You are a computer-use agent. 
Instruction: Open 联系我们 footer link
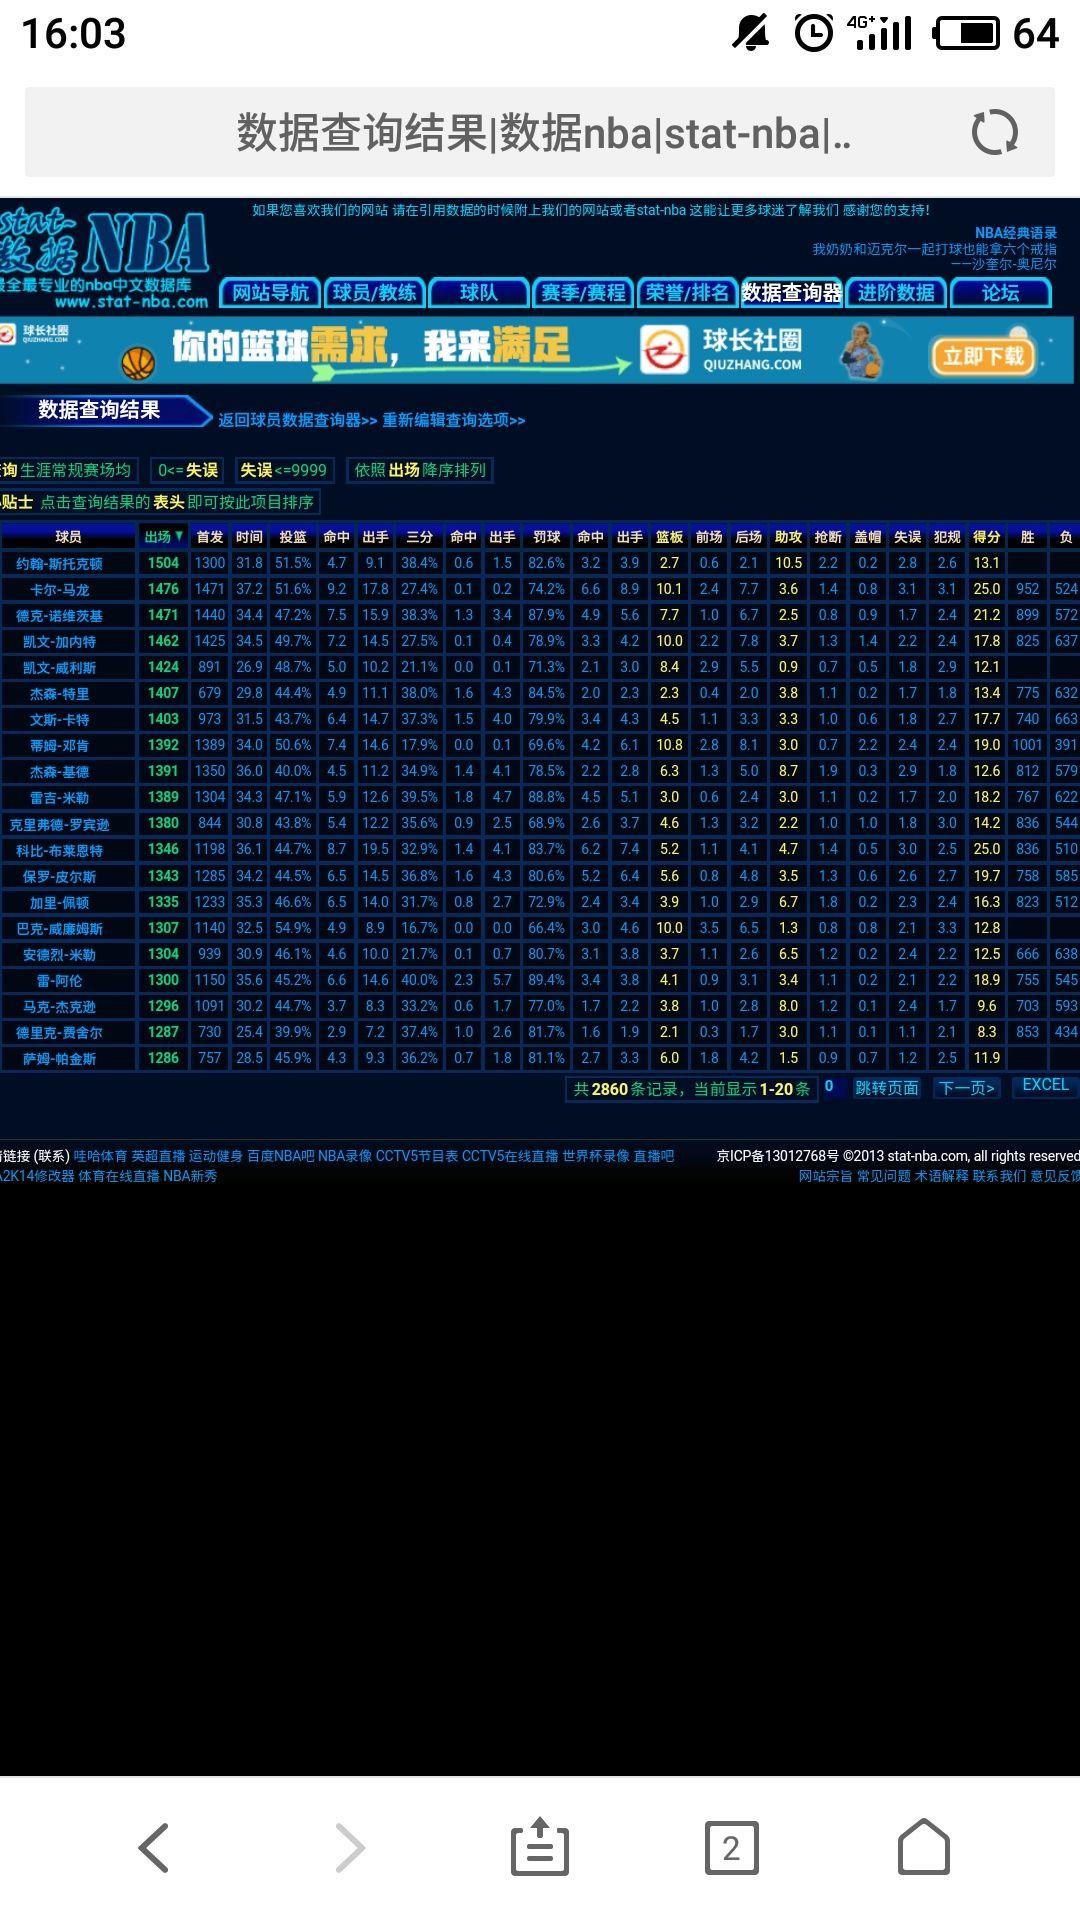999,1176
